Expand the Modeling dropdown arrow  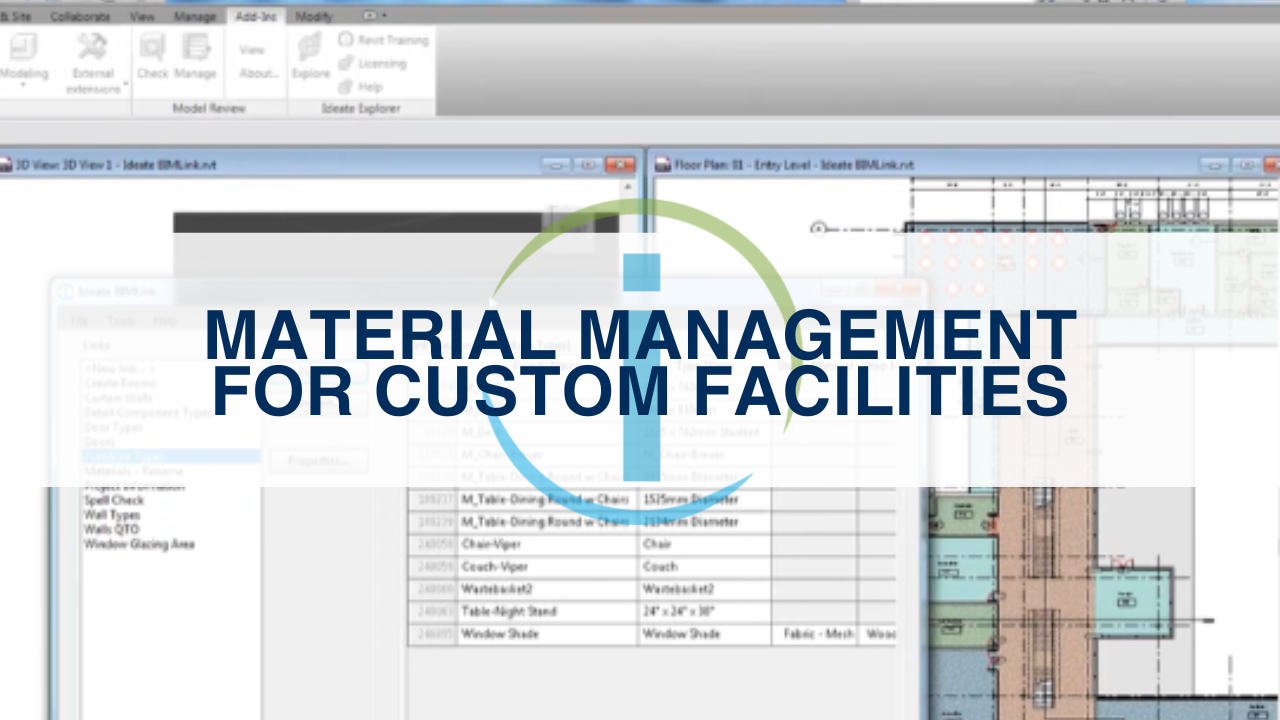(x=23, y=87)
